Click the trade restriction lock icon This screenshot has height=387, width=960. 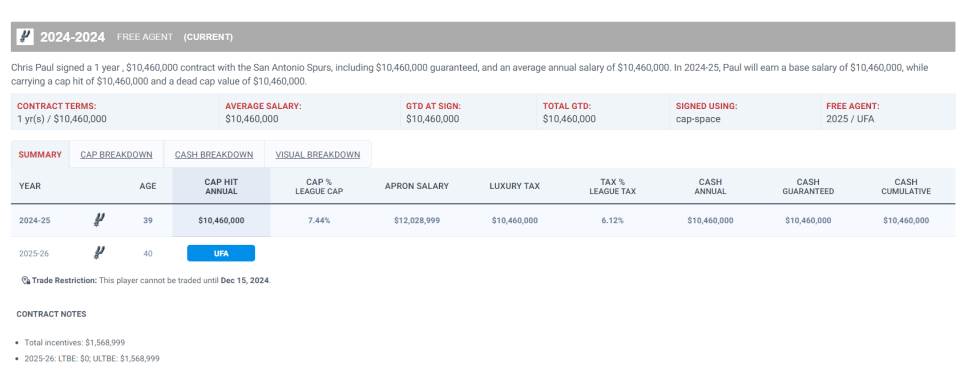coord(26,280)
